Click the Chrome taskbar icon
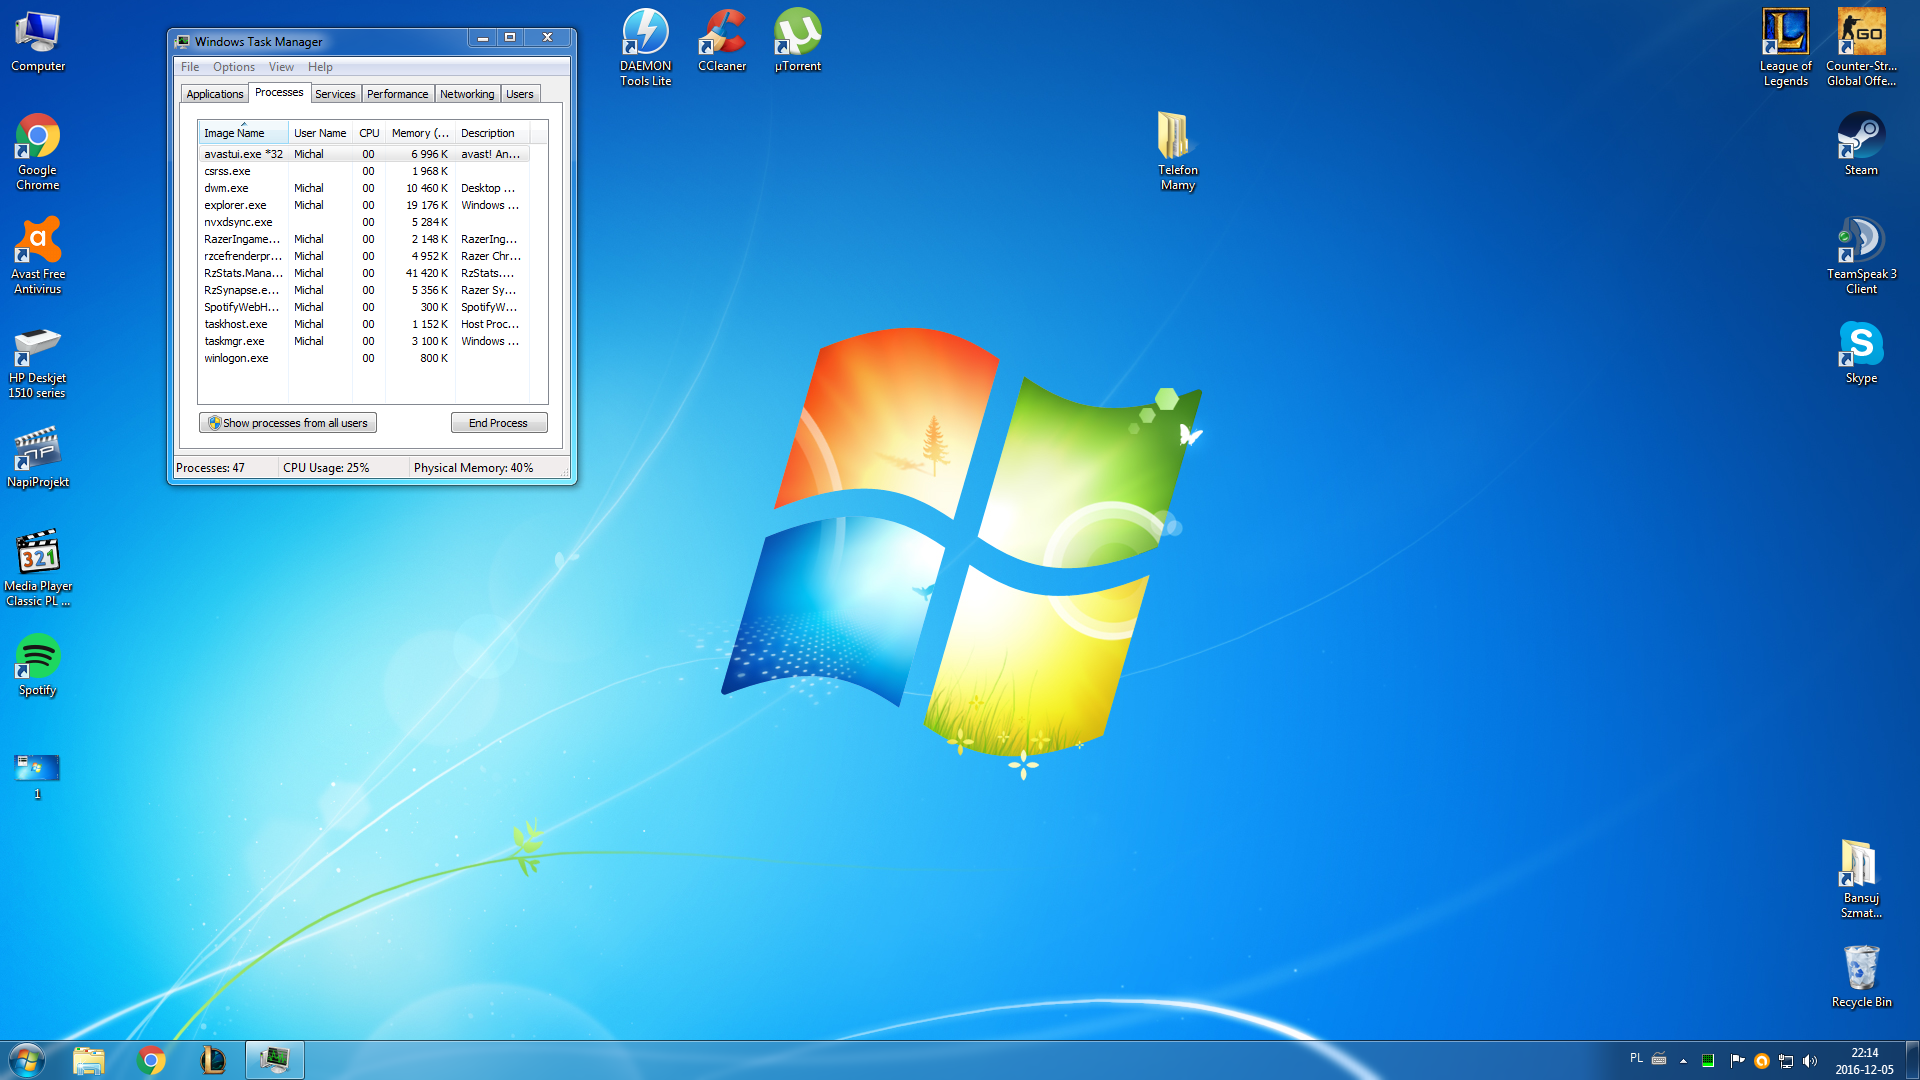The height and width of the screenshot is (1080, 1920). click(151, 1060)
